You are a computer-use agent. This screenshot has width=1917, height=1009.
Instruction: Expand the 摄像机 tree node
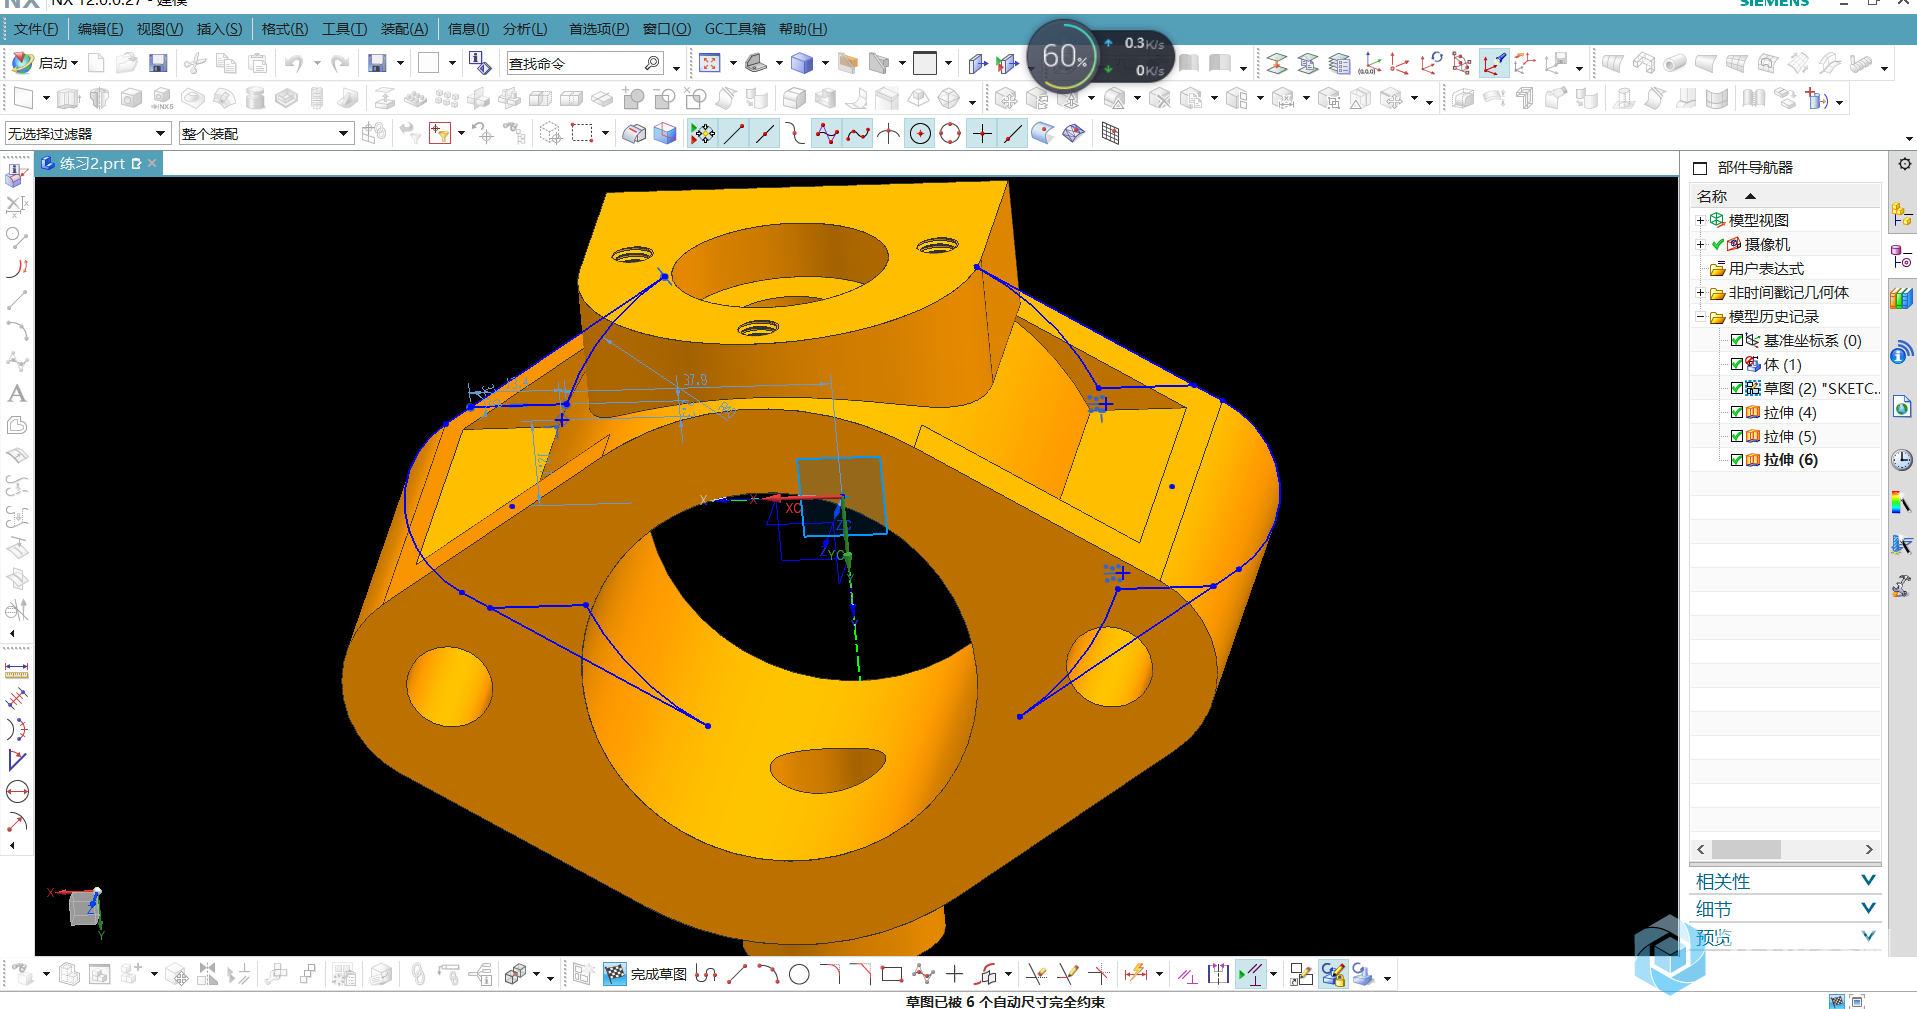(1700, 244)
